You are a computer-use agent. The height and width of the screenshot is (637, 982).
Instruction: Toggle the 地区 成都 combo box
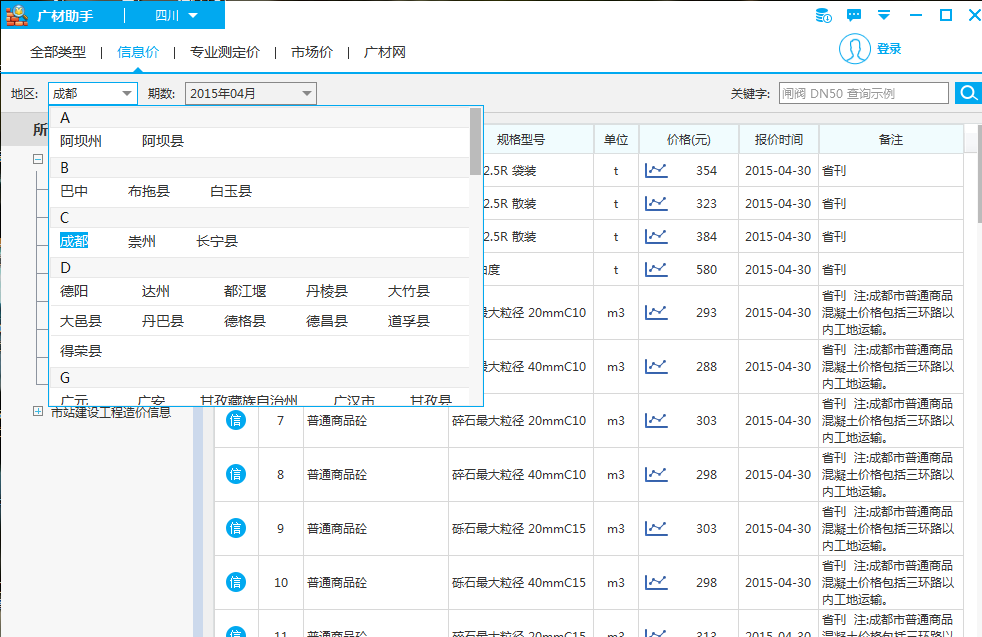click(93, 93)
